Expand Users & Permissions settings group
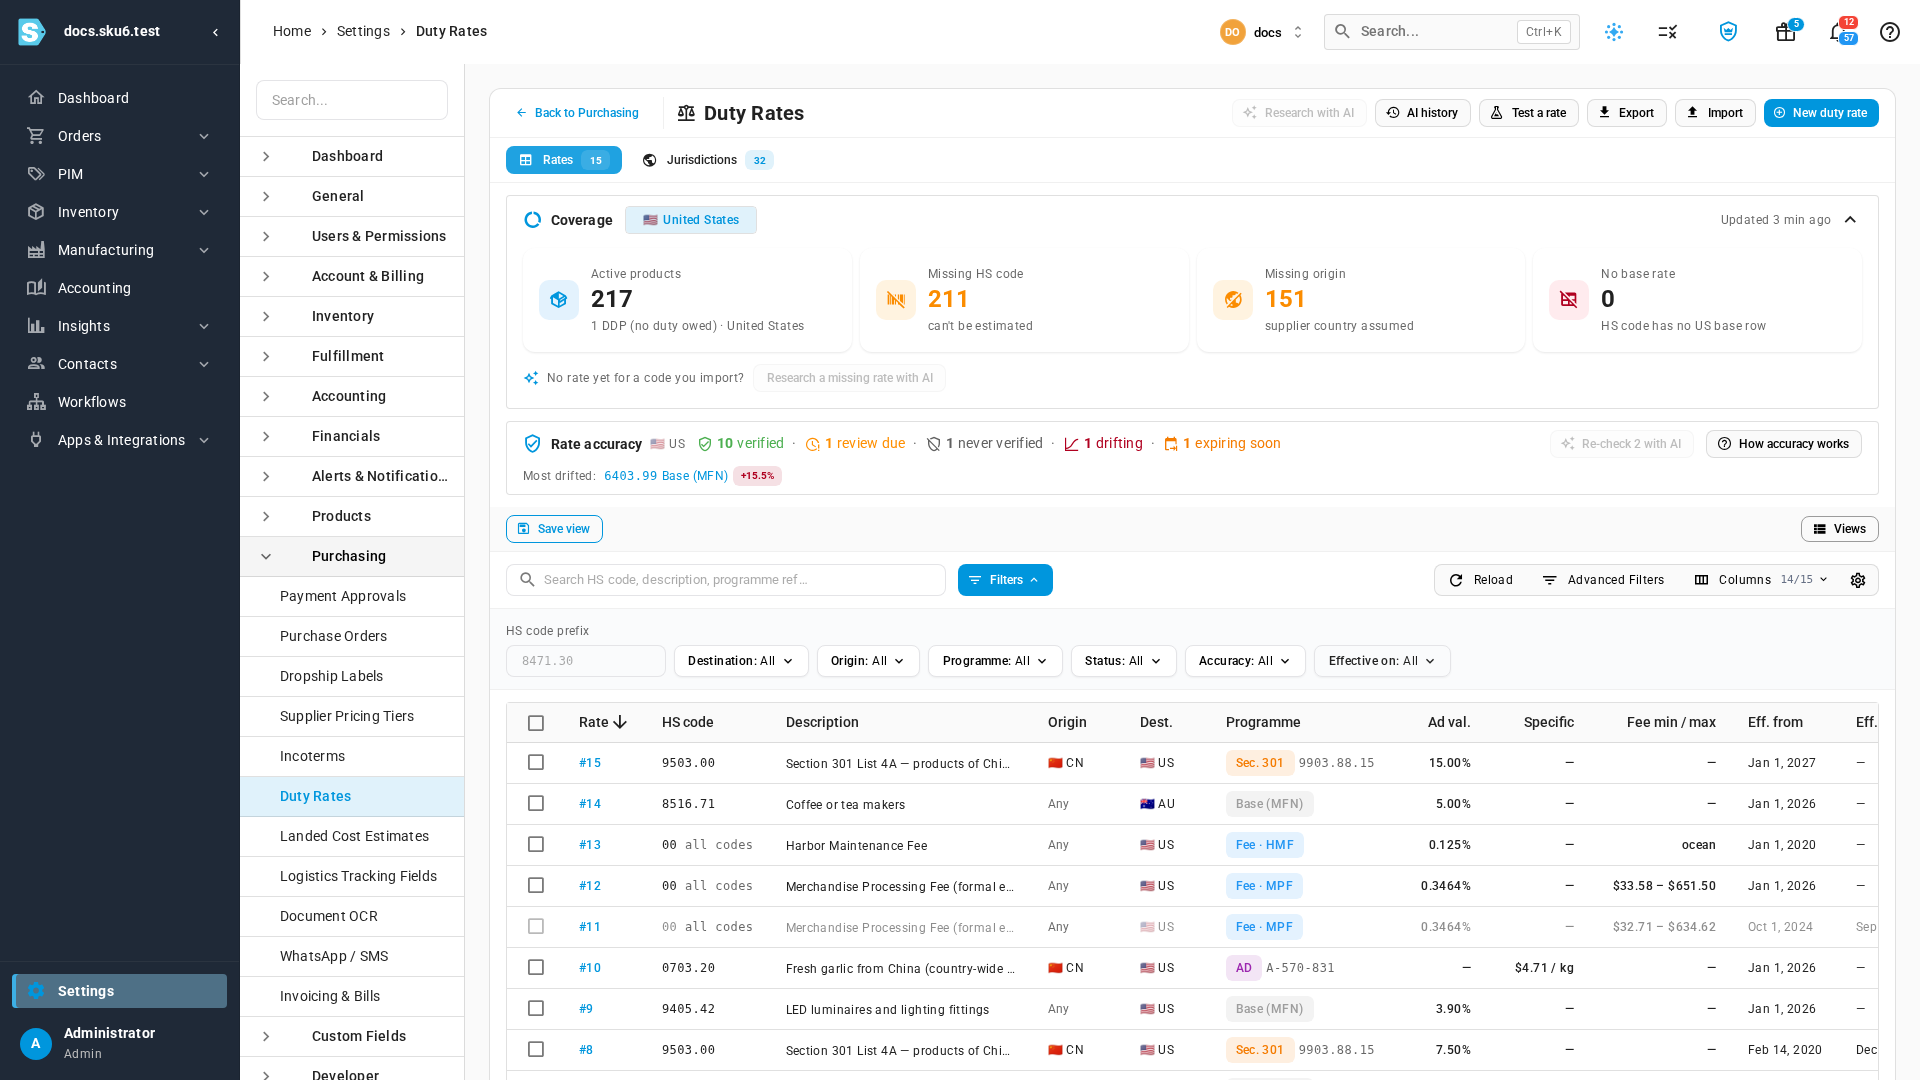Screen dimensions: 1920x1080 coord(352,237)
